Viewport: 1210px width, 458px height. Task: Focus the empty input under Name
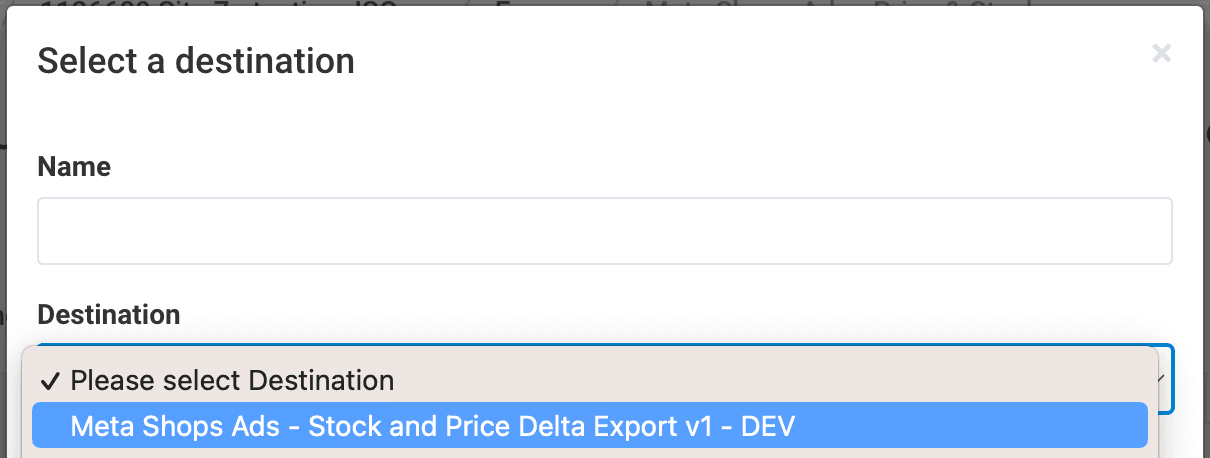[604, 231]
